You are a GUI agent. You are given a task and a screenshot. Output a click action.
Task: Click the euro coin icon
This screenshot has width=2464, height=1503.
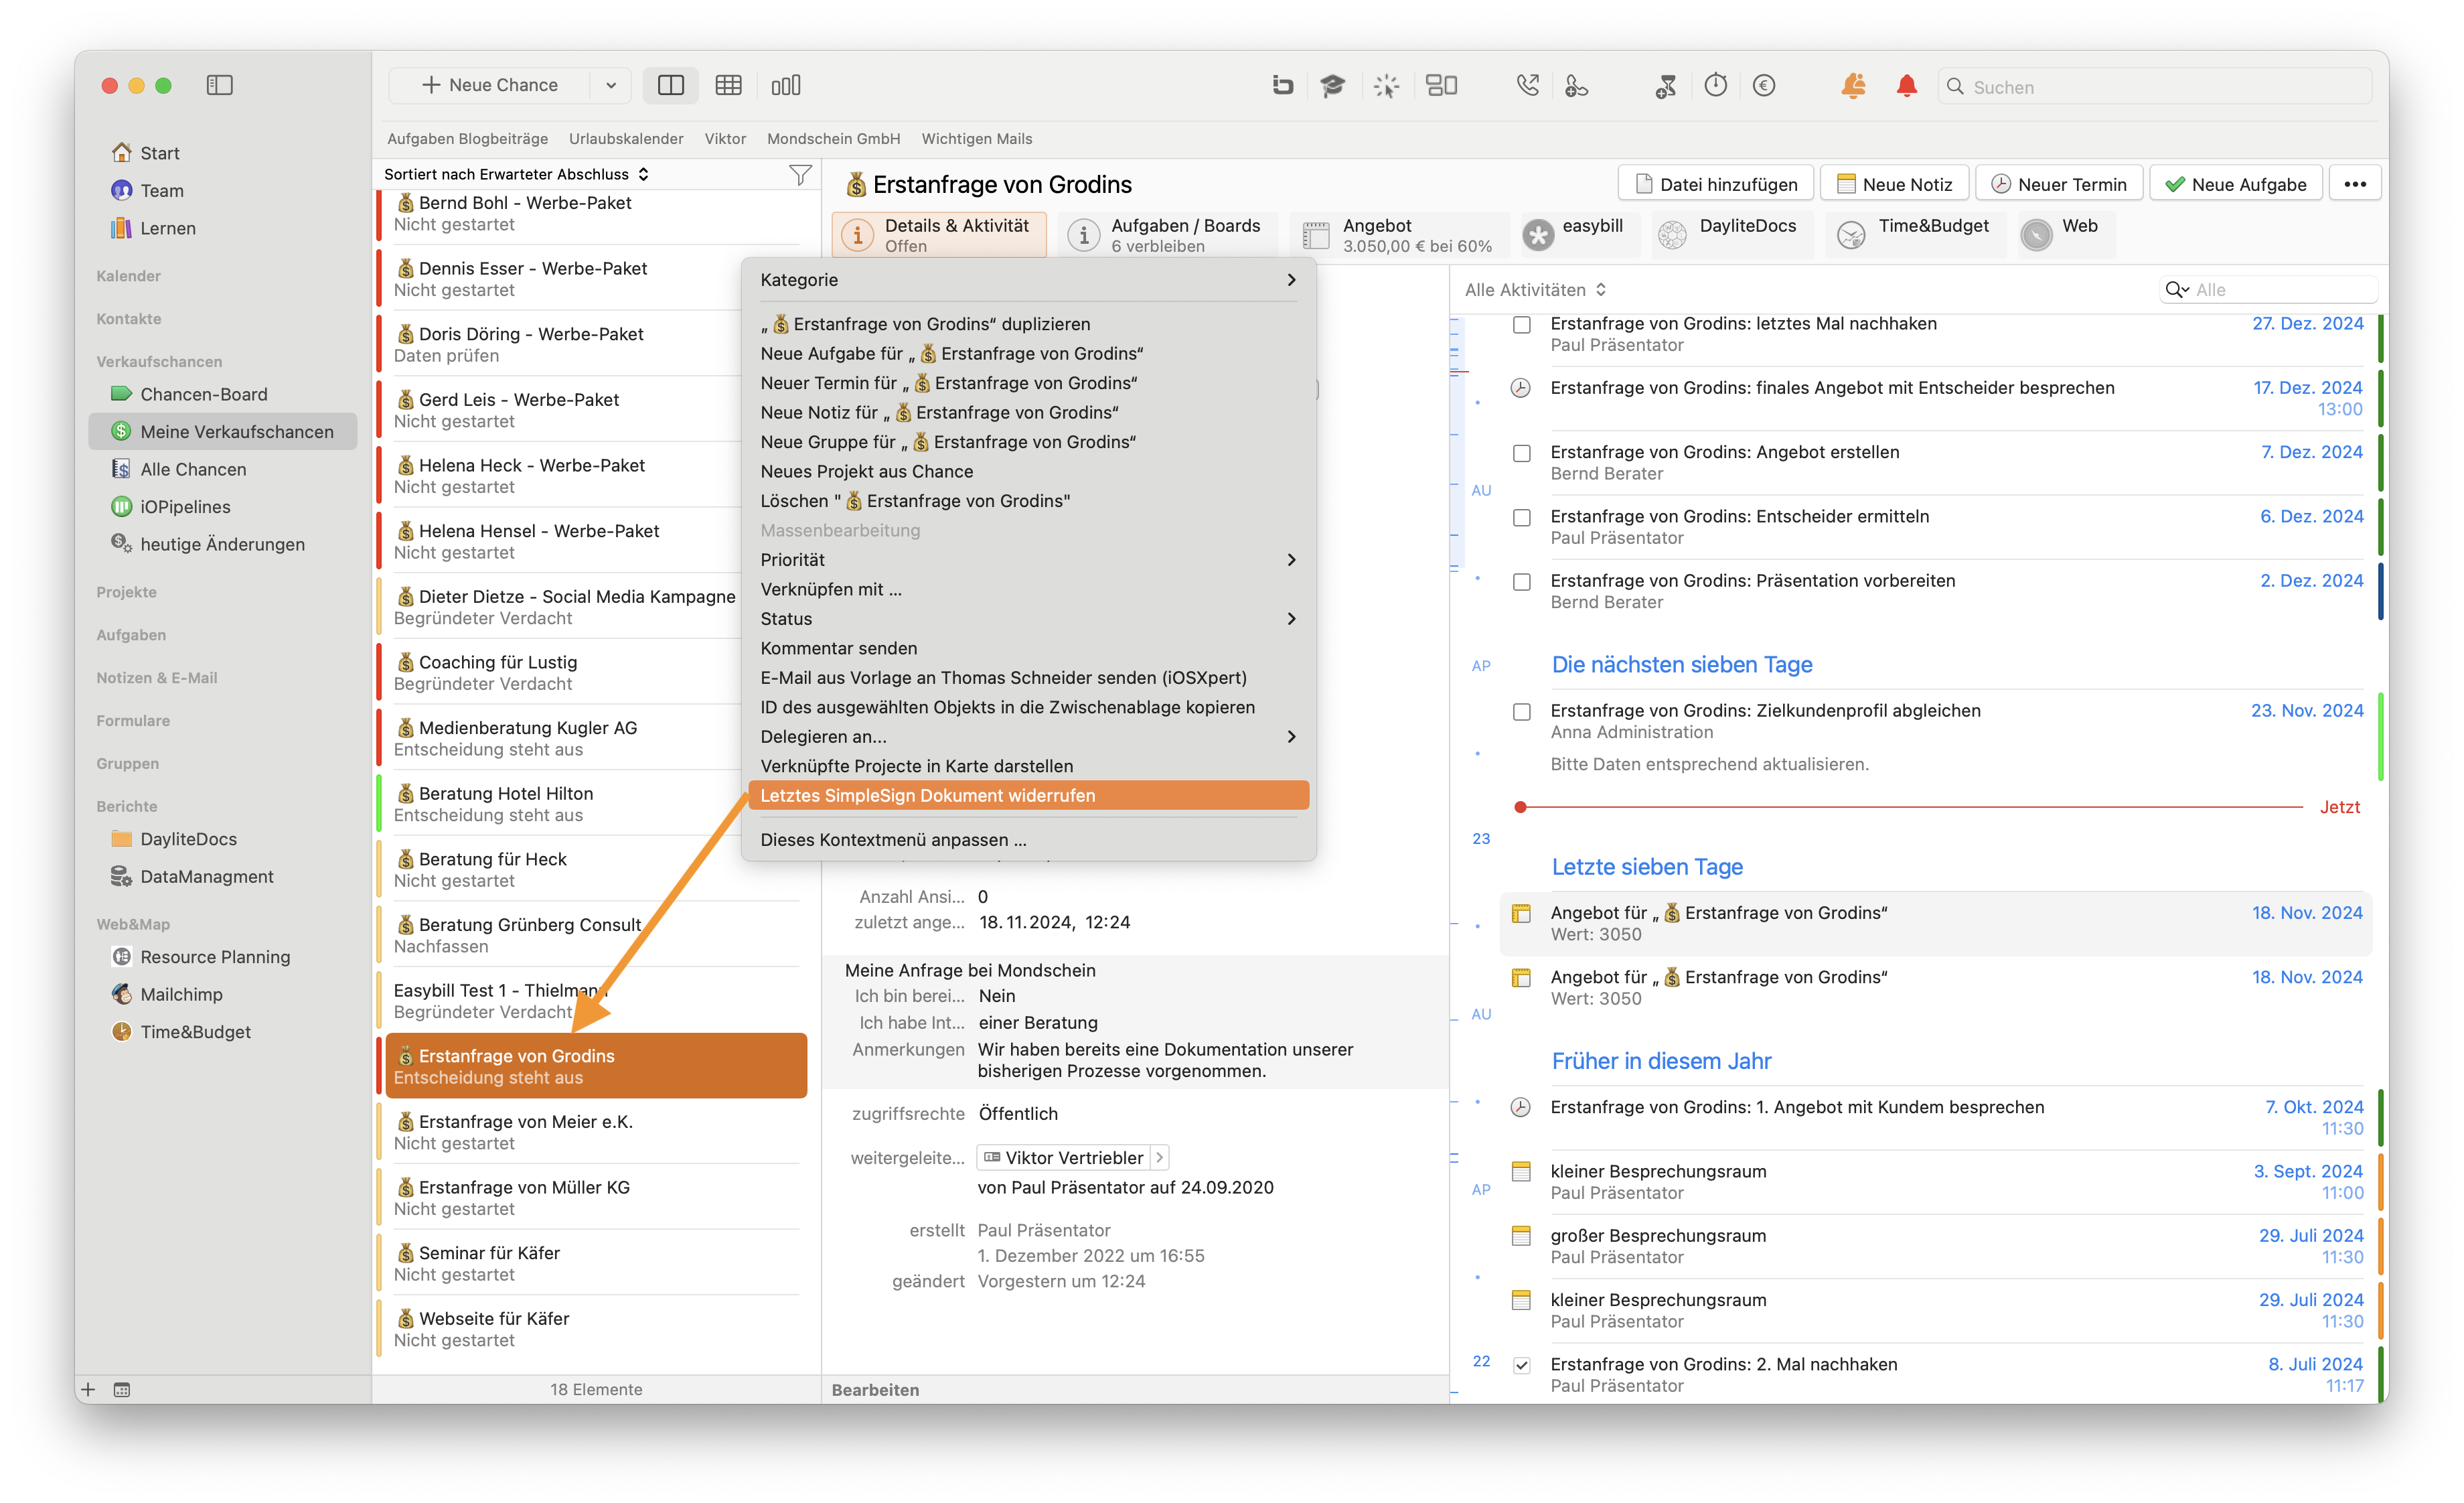tap(1764, 86)
